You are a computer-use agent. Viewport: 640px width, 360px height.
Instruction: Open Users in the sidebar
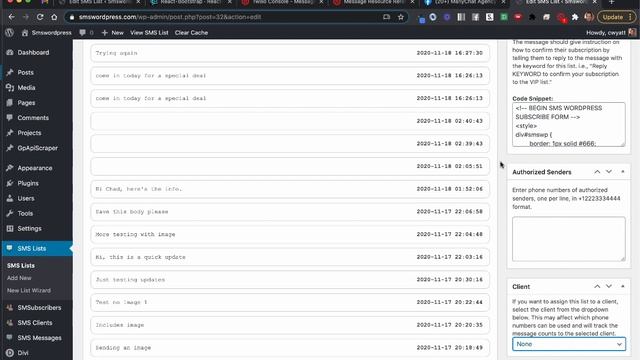26,198
